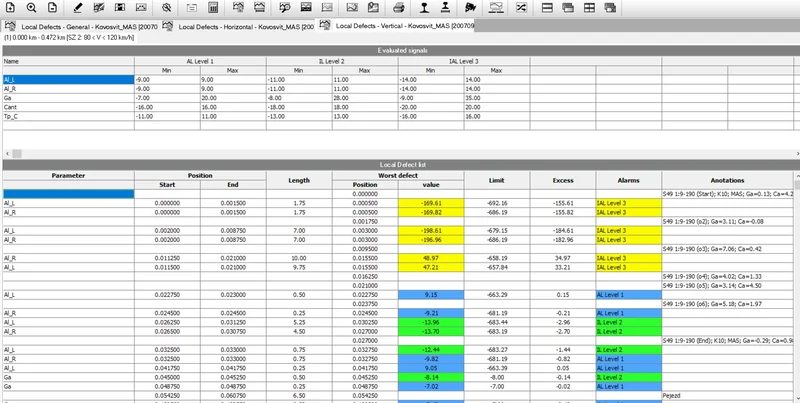Click the limit value -692.16
800x403 pixels.
497,203
